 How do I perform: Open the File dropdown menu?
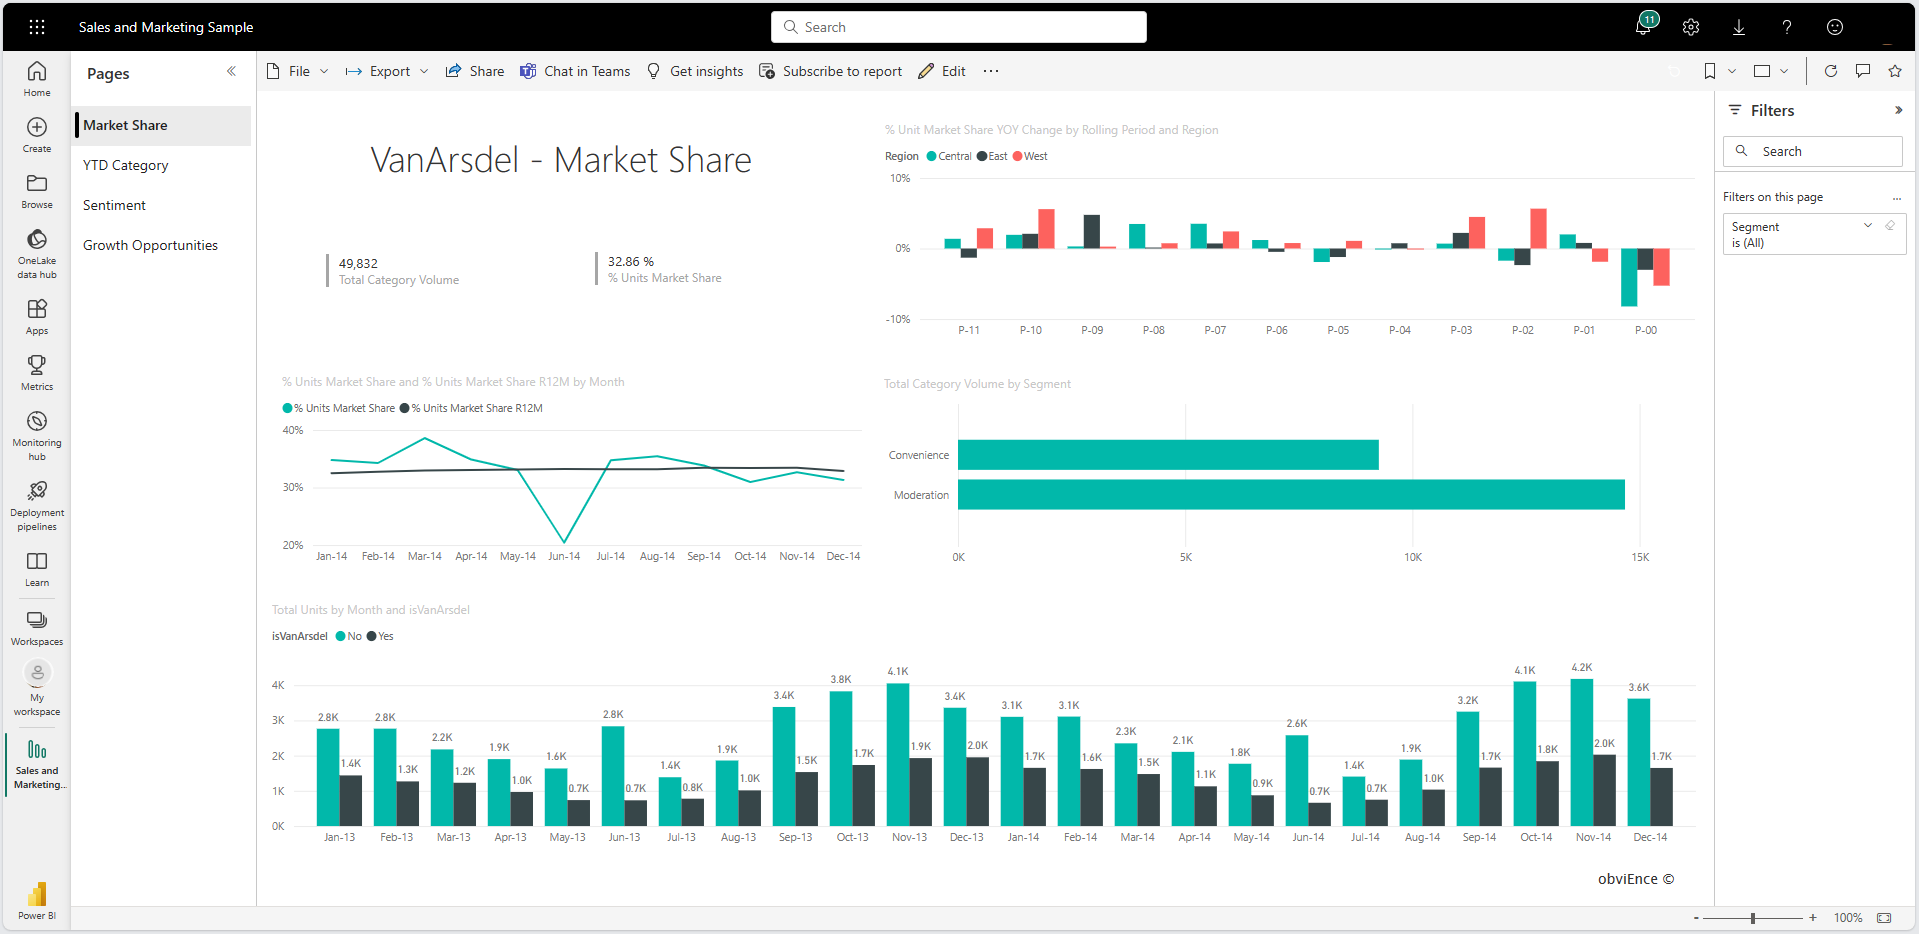tap(298, 71)
